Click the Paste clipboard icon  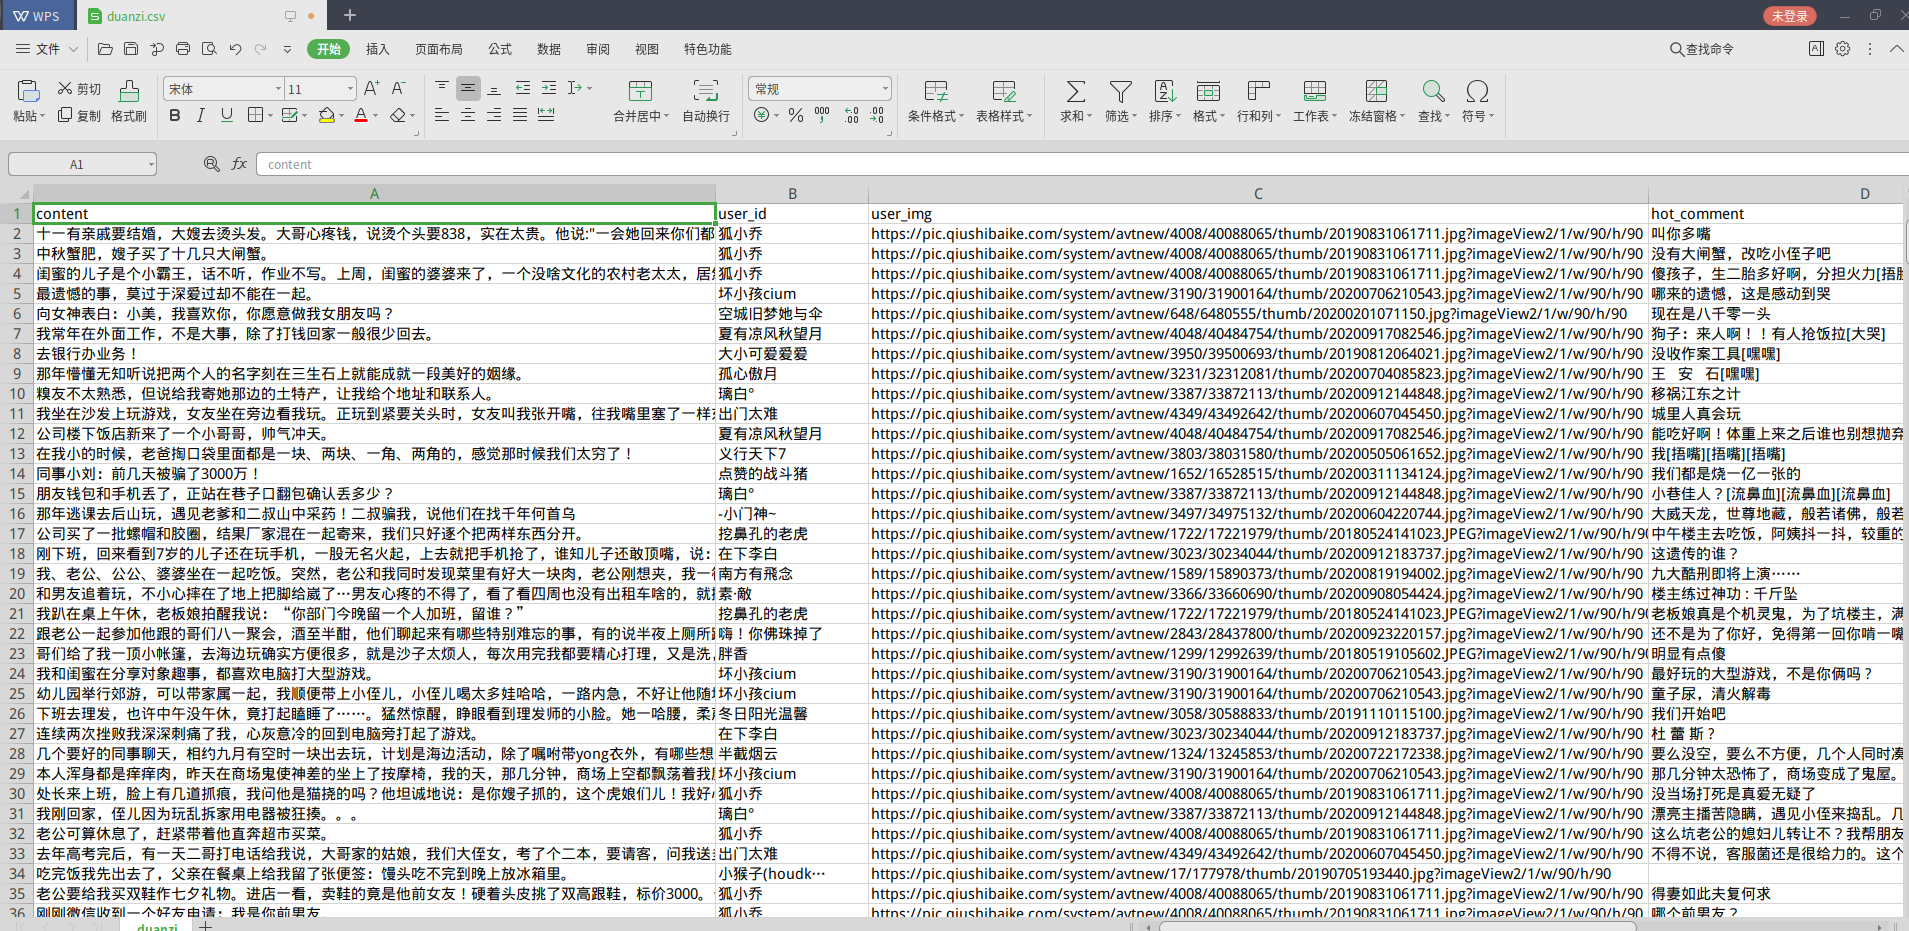click(x=28, y=92)
